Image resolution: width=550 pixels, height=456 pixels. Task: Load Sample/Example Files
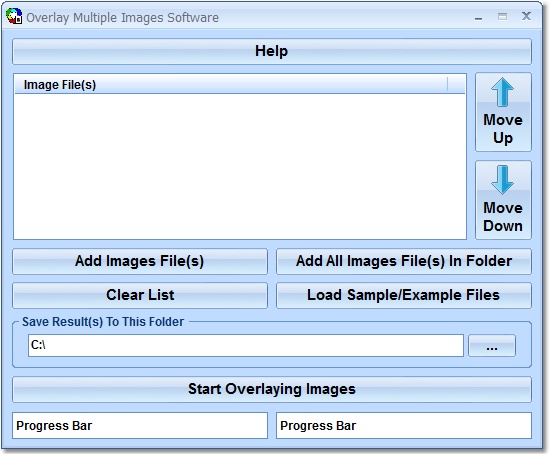(404, 295)
